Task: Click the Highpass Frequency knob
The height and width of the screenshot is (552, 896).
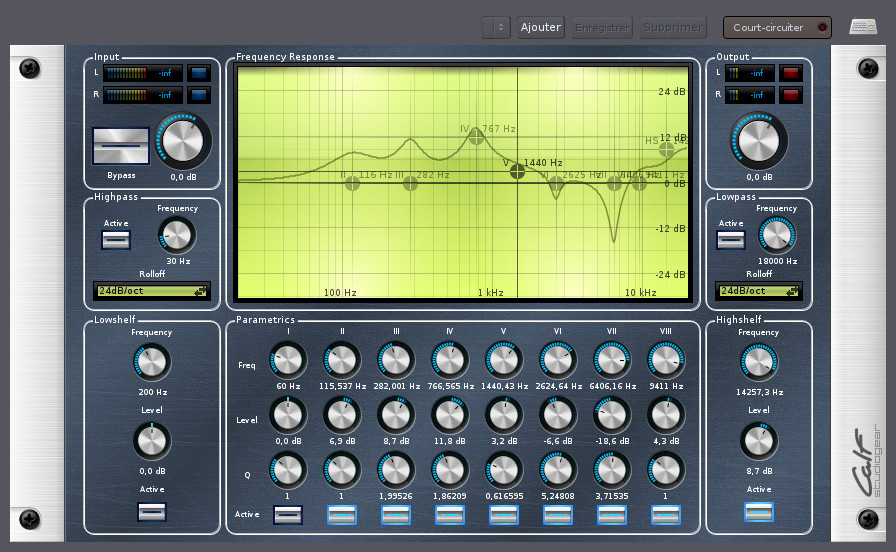Action: pyautogui.click(x=177, y=236)
